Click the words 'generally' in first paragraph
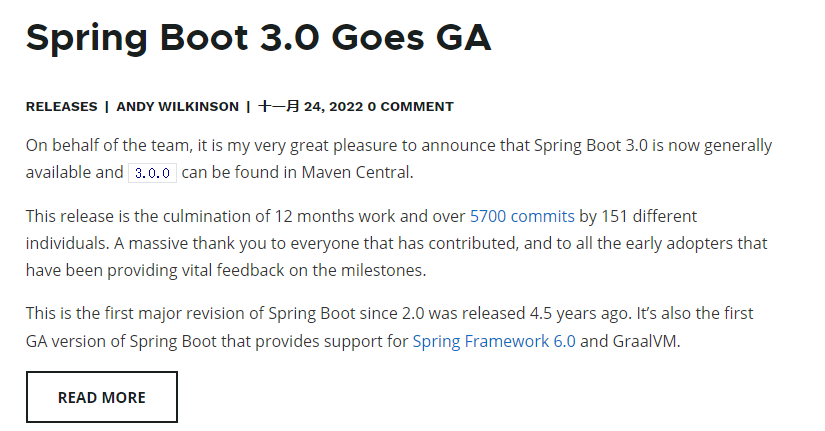Screen dimensions: 825x431 (738, 146)
